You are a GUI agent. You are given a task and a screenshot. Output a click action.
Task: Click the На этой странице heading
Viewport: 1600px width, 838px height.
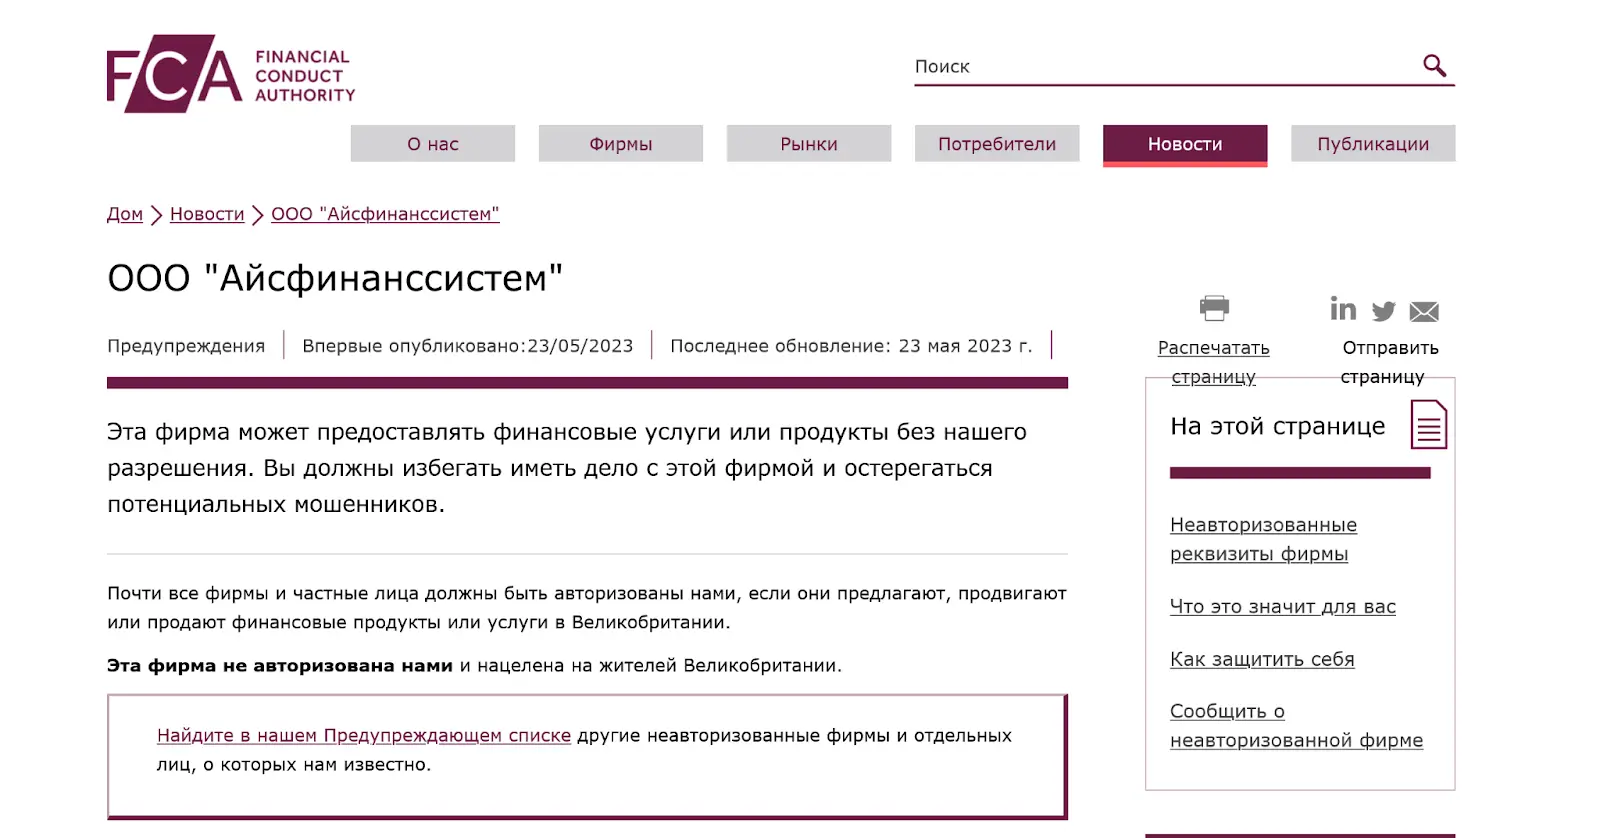tap(1278, 426)
